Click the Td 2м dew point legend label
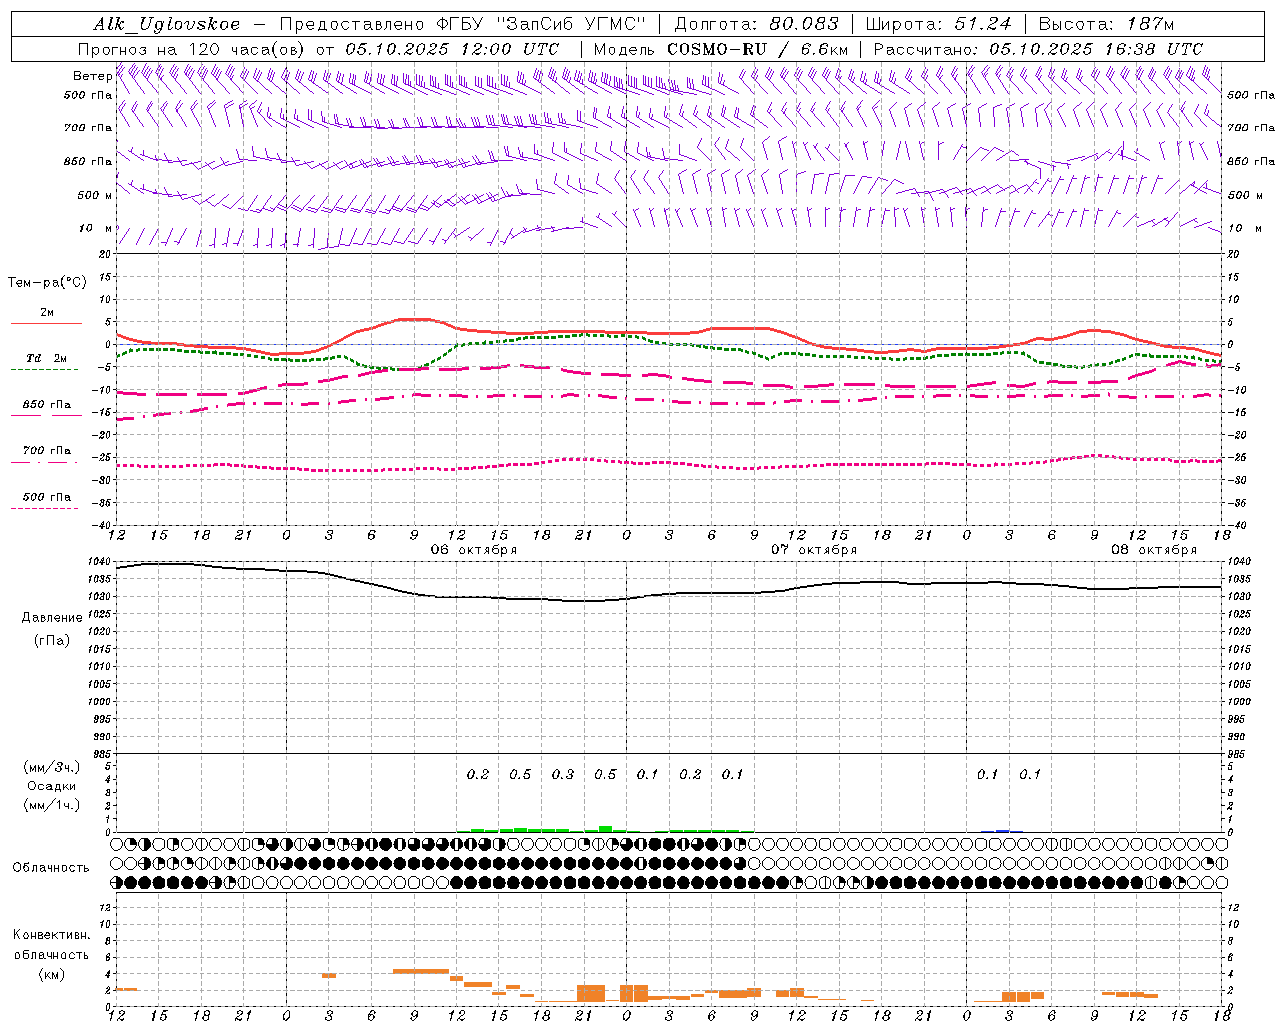Image resolution: width=1280 pixels, height=1024 pixels. [x=47, y=358]
